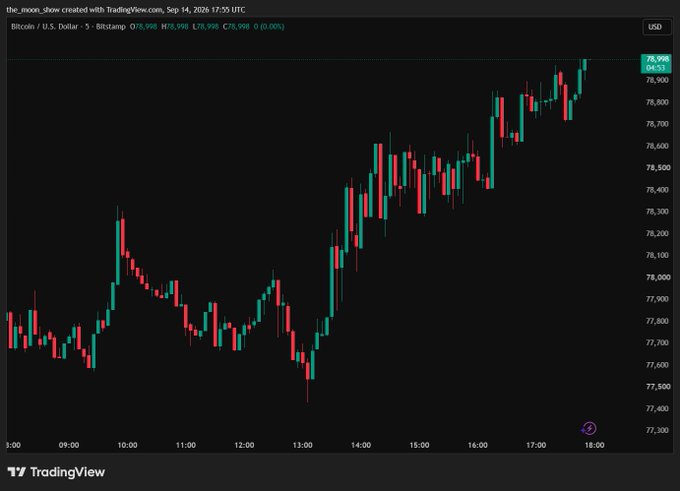Viewport: 680px width, 491px height.
Task: Click the 16:00 time axis label
Action: coord(477,445)
